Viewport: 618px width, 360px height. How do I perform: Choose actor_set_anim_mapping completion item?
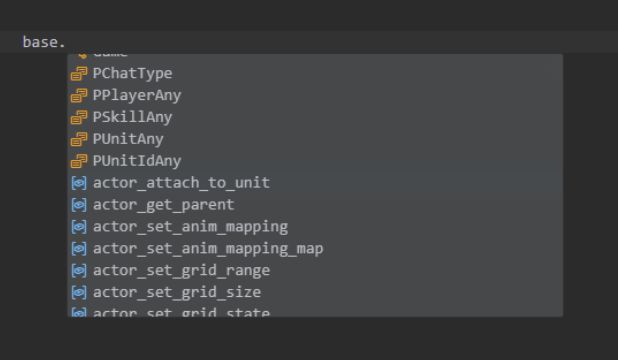[315, 227]
